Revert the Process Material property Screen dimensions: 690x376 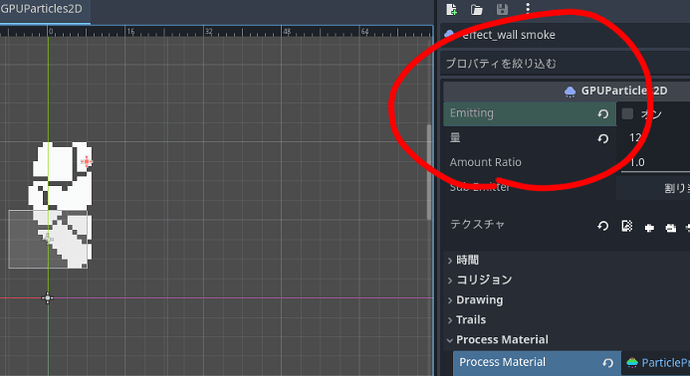608,363
